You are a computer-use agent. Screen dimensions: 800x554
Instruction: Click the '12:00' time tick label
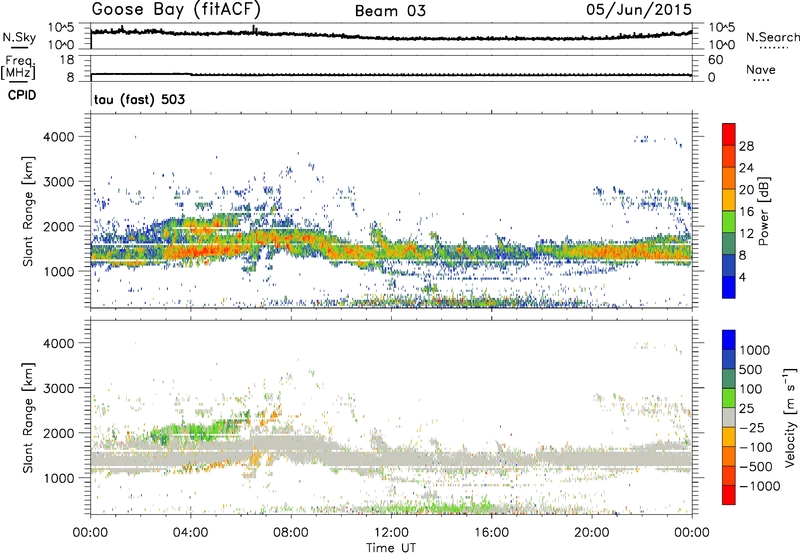point(391,533)
